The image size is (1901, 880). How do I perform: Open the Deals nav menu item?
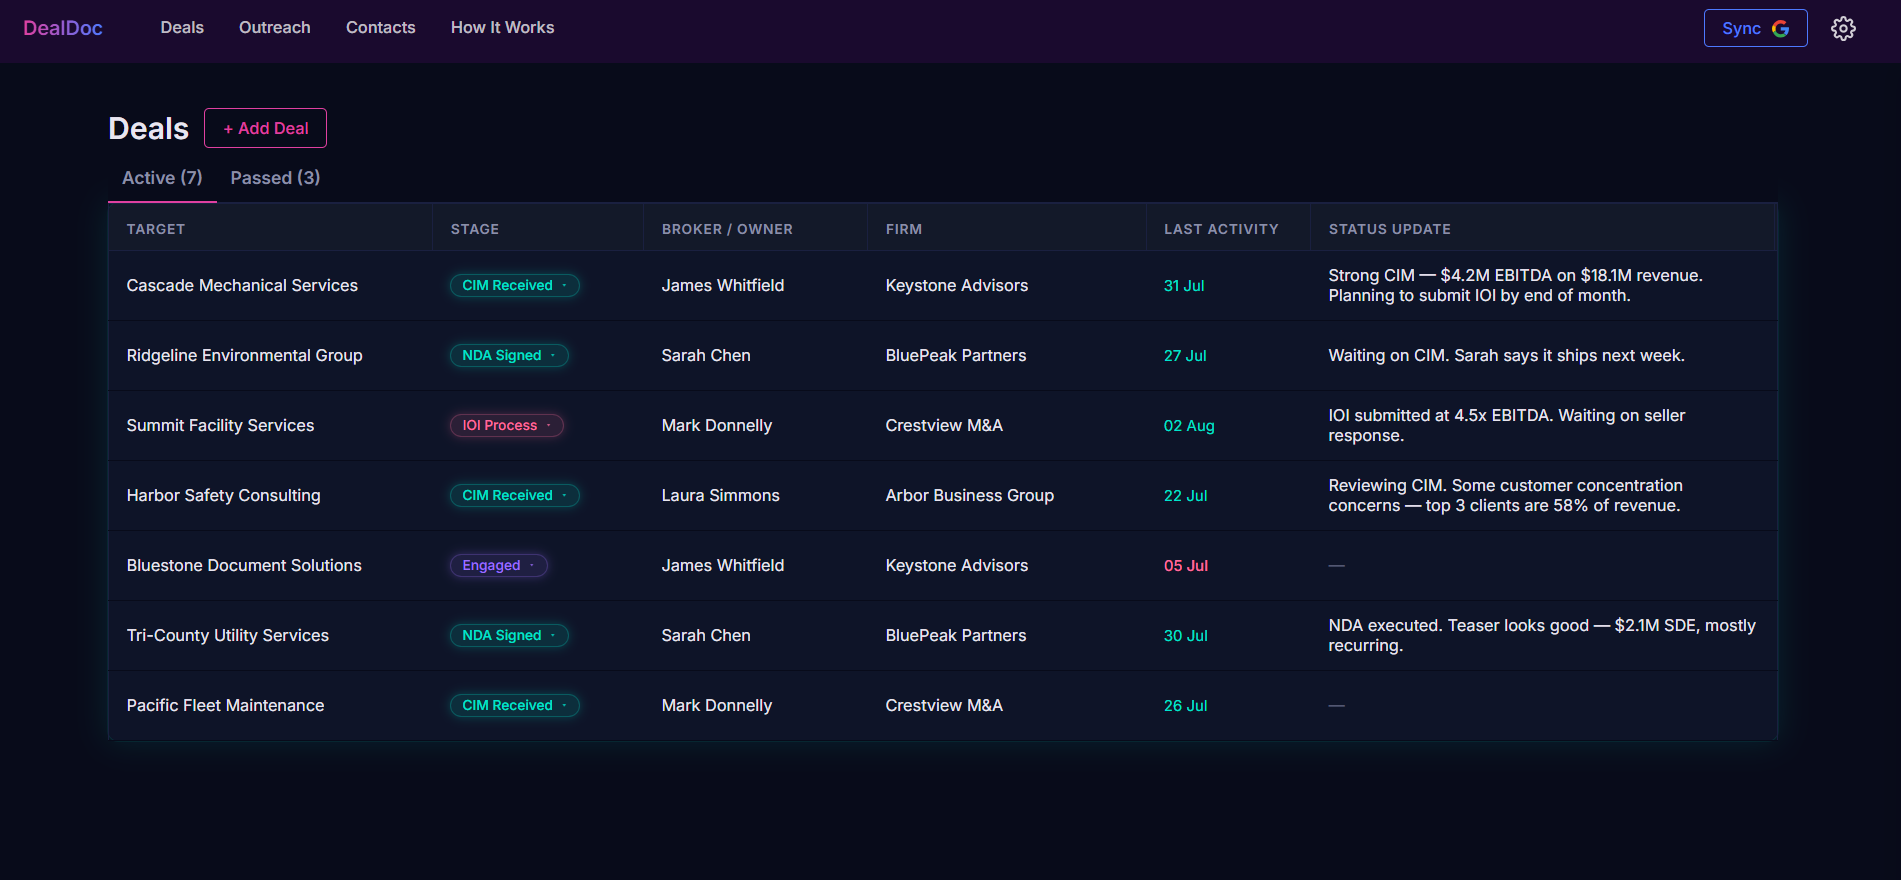click(x=182, y=28)
